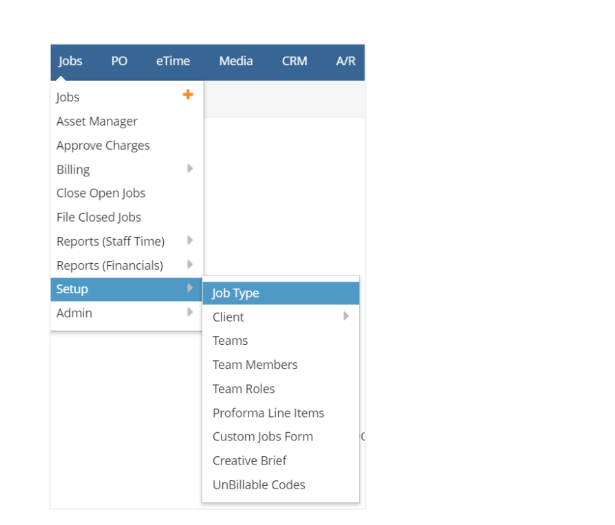Screen dimensions: 615x525
Task: Open the Media menu
Action: coord(236,61)
